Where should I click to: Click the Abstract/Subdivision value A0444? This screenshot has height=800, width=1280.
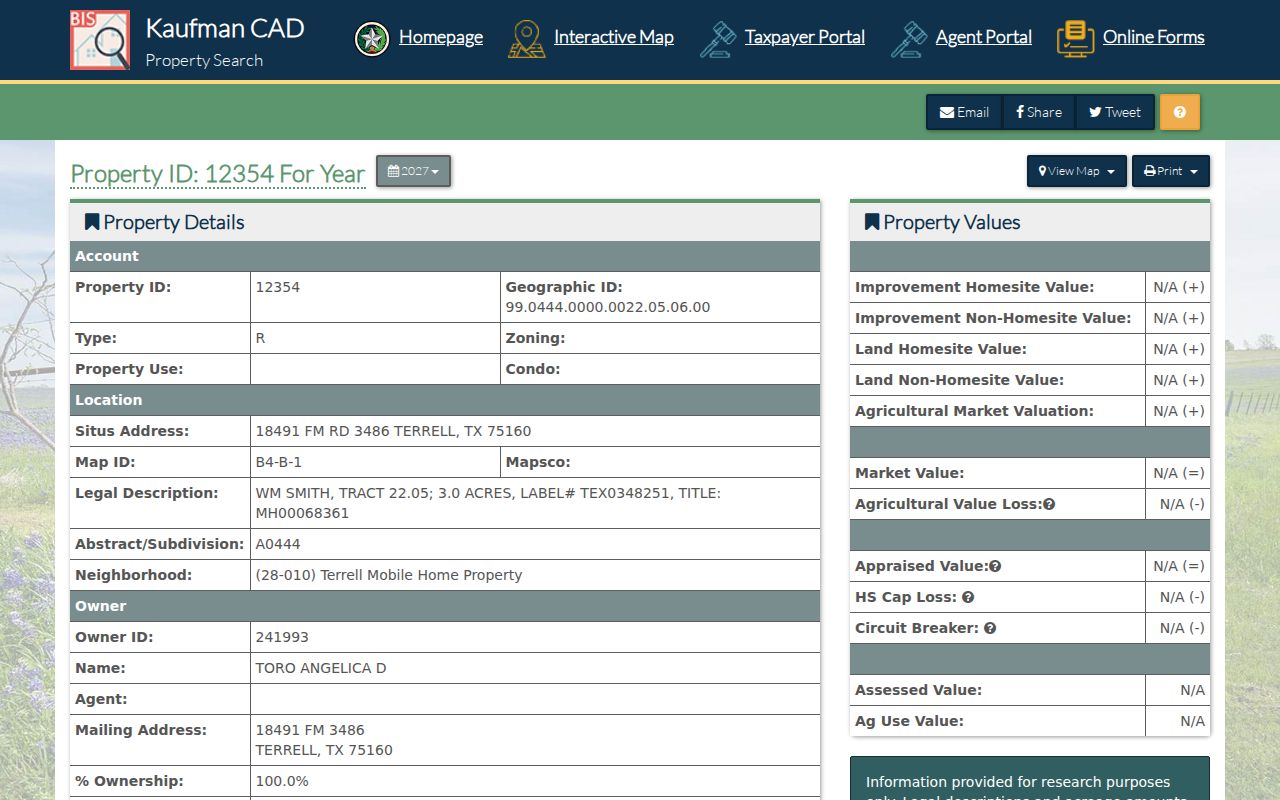pyautogui.click(x=278, y=544)
